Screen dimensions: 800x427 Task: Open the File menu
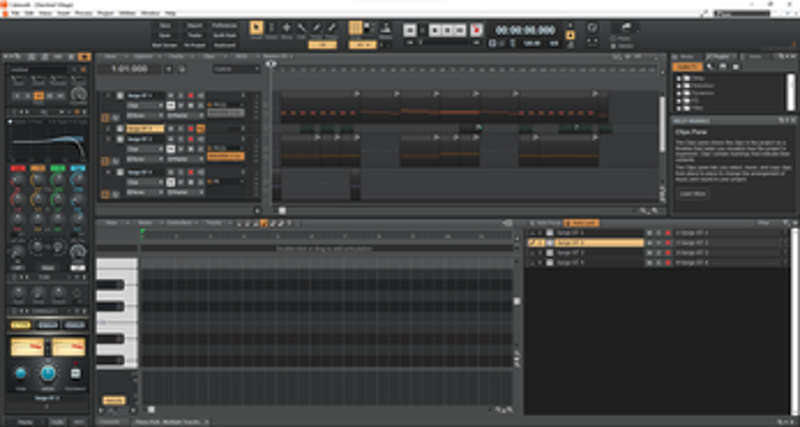click(x=15, y=13)
